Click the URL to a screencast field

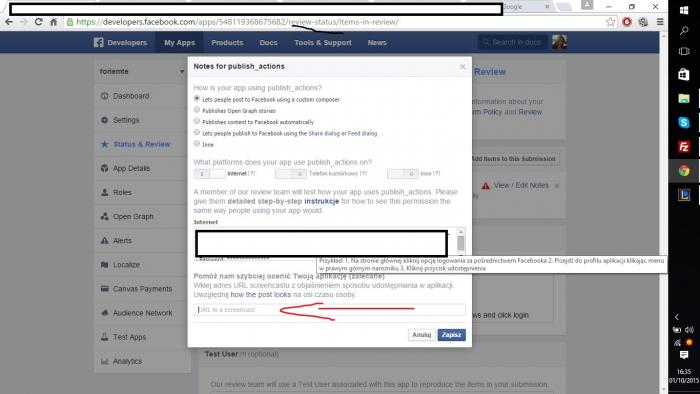point(329,310)
